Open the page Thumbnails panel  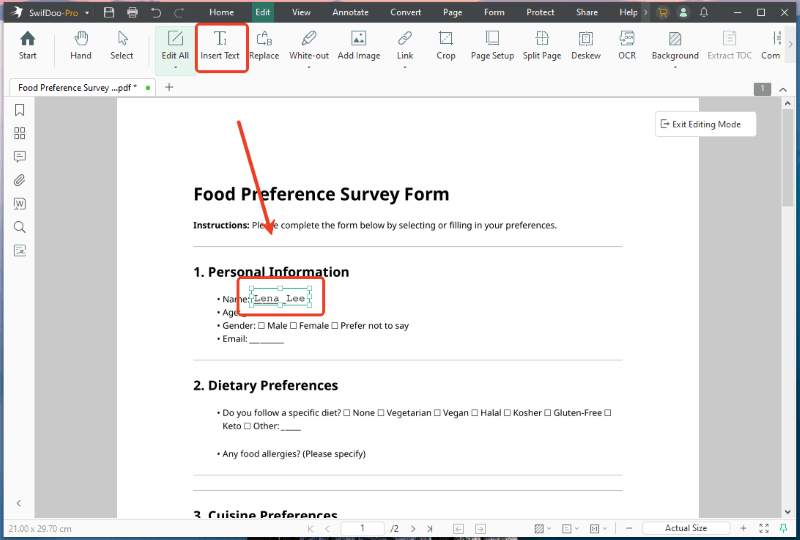click(19, 133)
